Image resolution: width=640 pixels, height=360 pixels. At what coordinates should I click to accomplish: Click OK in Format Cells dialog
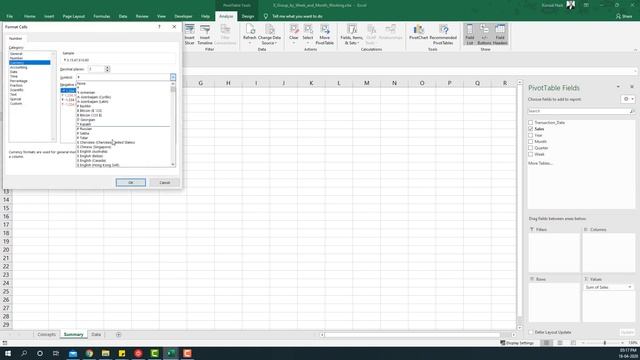tap(131, 182)
